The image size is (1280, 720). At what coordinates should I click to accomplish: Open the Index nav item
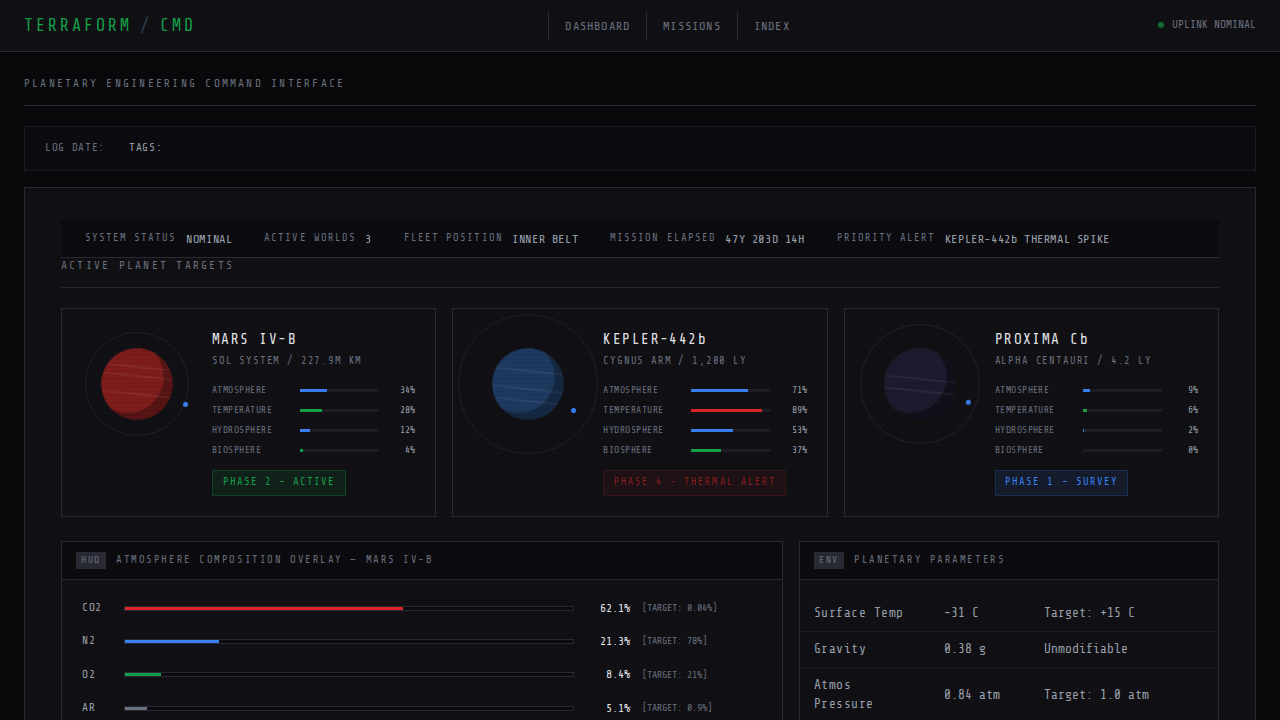[x=772, y=26]
